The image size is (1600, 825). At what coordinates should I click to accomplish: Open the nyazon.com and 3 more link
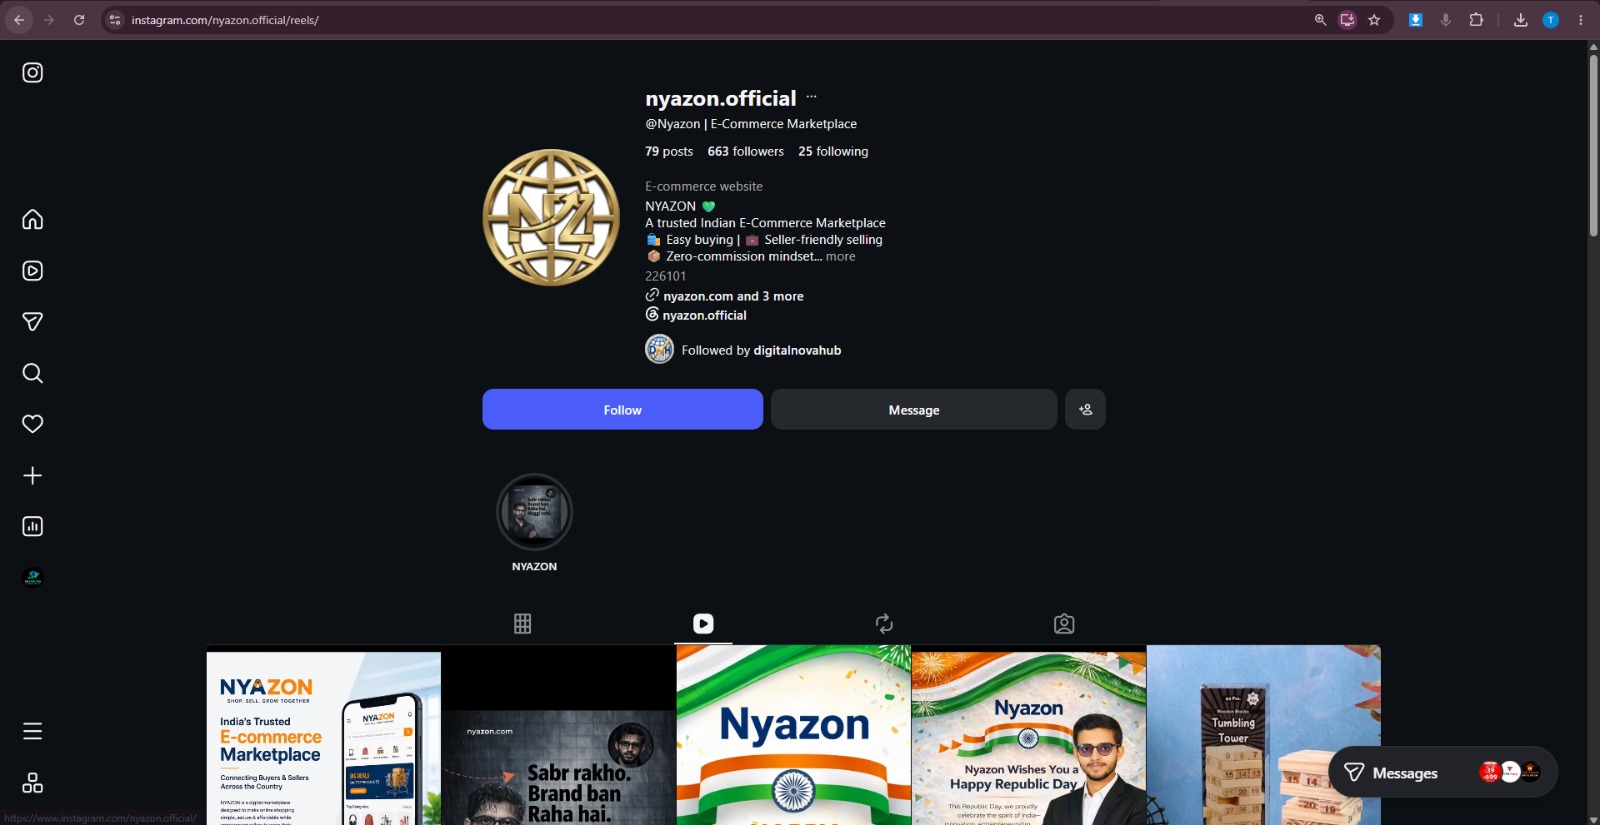[x=733, y=296]
